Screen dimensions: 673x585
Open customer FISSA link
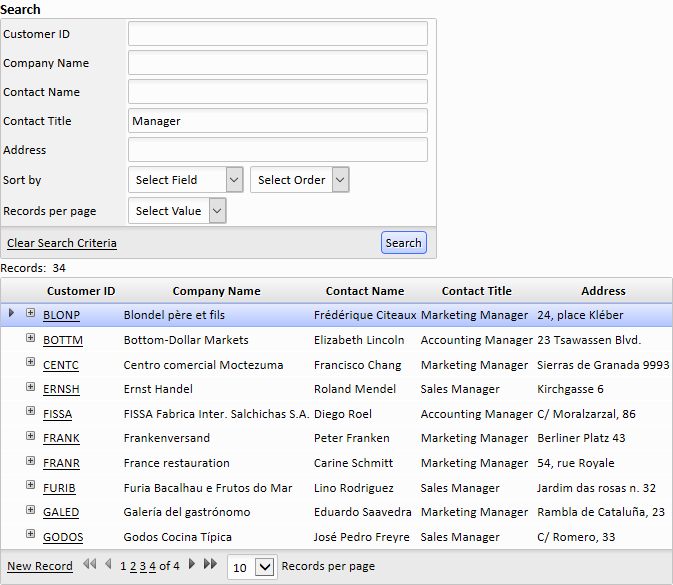pos(58,414)
